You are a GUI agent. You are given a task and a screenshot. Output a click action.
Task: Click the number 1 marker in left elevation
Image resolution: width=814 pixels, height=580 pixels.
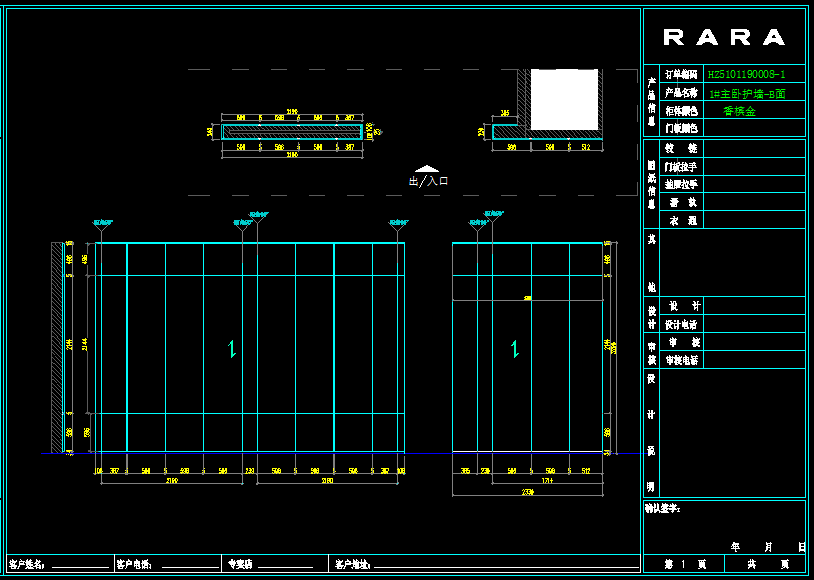[232, 349]
